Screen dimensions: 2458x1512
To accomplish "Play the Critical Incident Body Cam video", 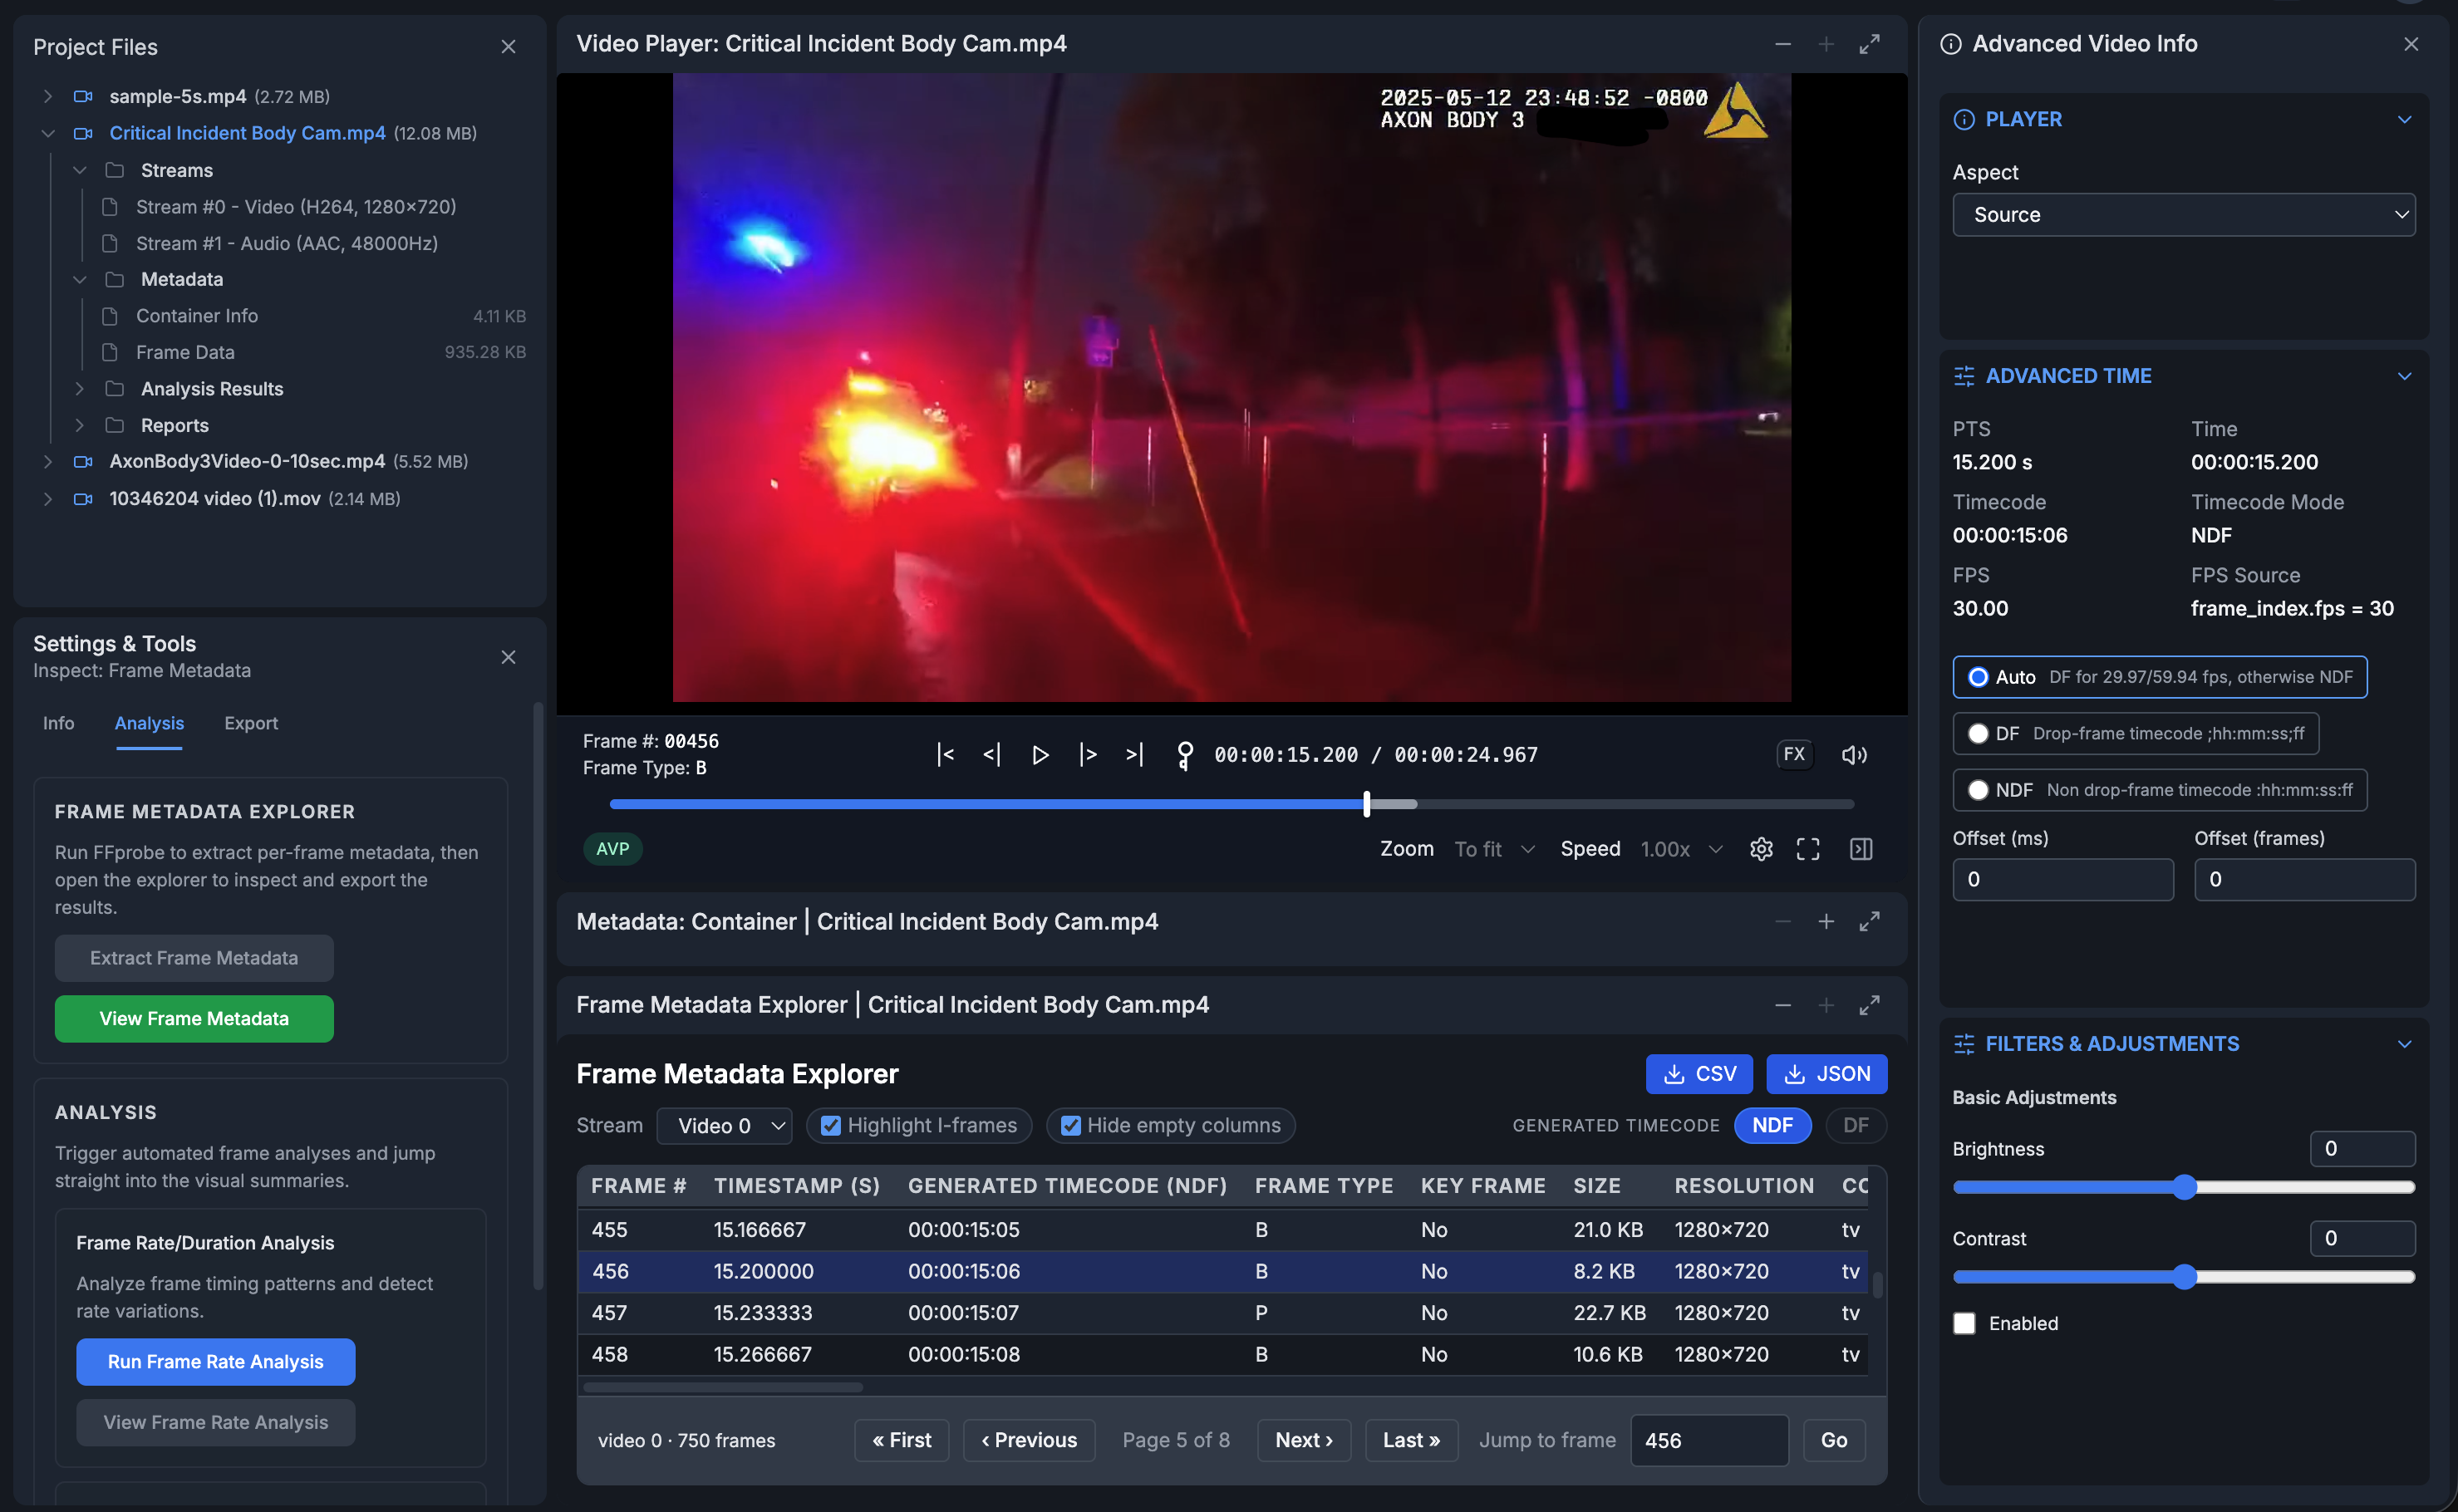I will point(1040,754).
